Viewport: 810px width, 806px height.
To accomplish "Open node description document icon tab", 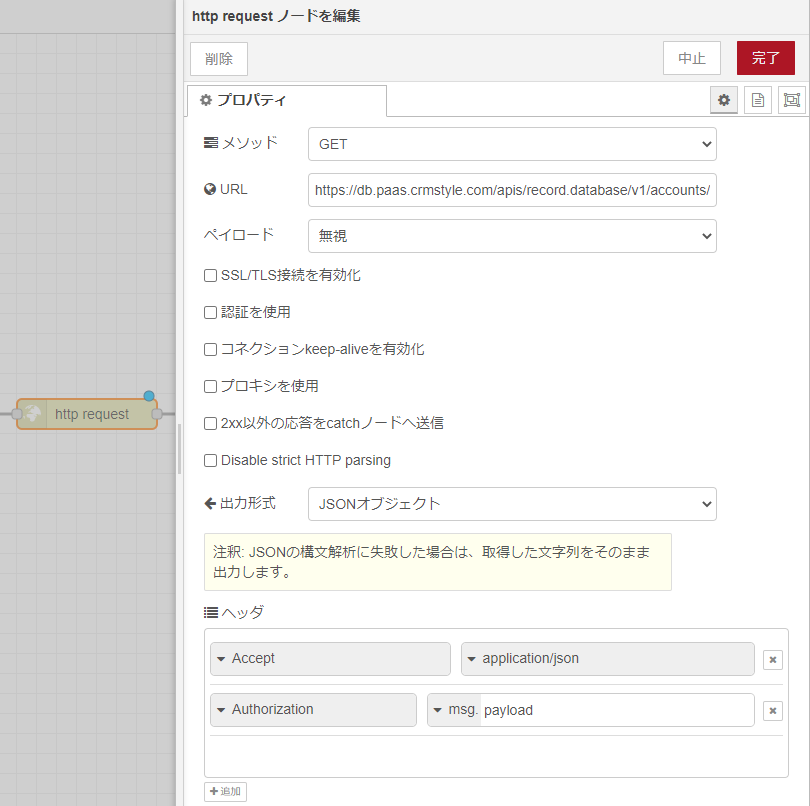I will coord(758,100).
